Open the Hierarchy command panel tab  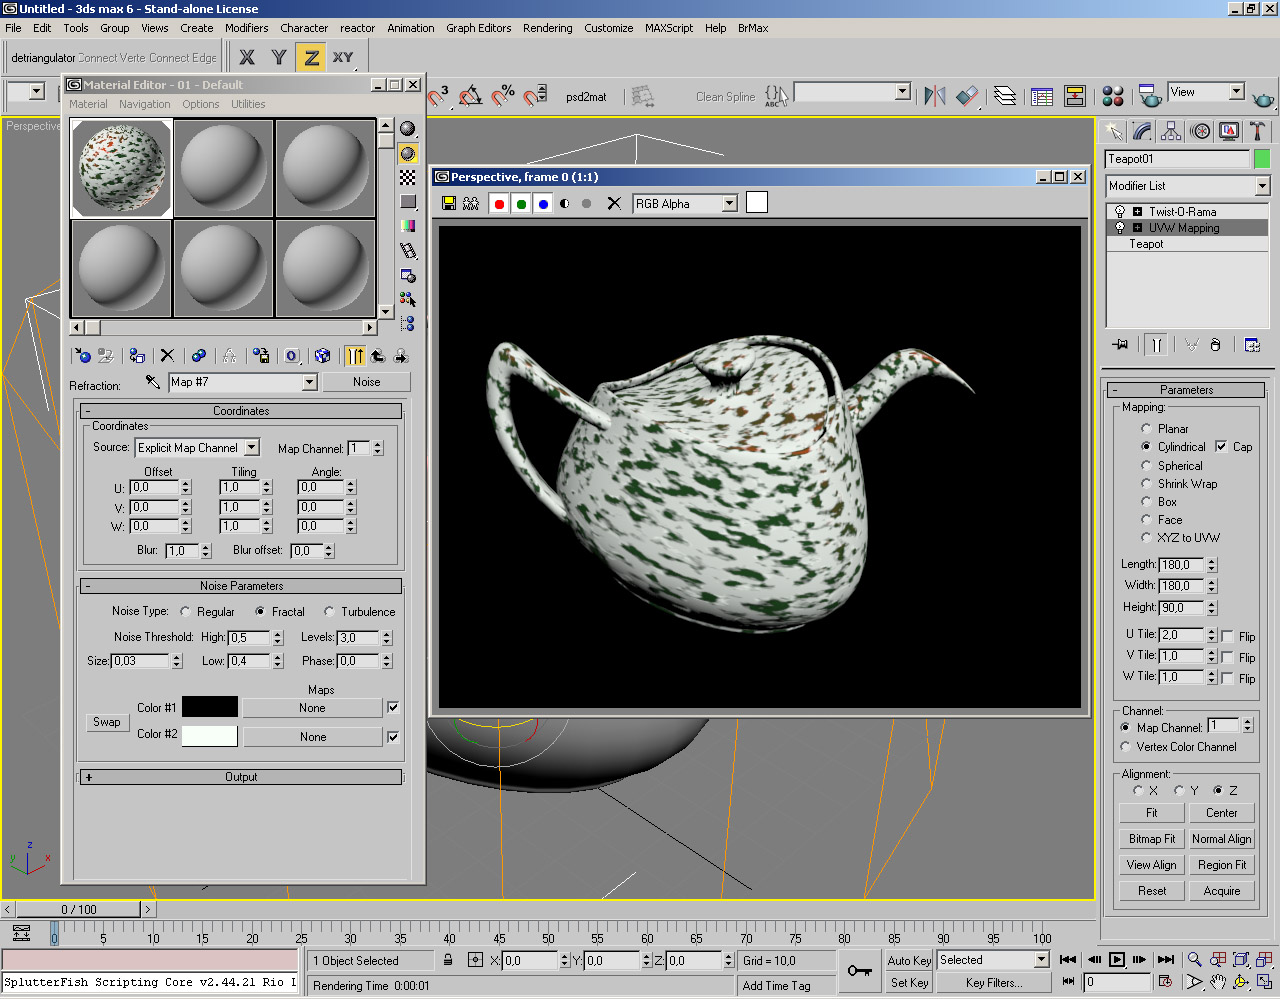point(1171,131)
